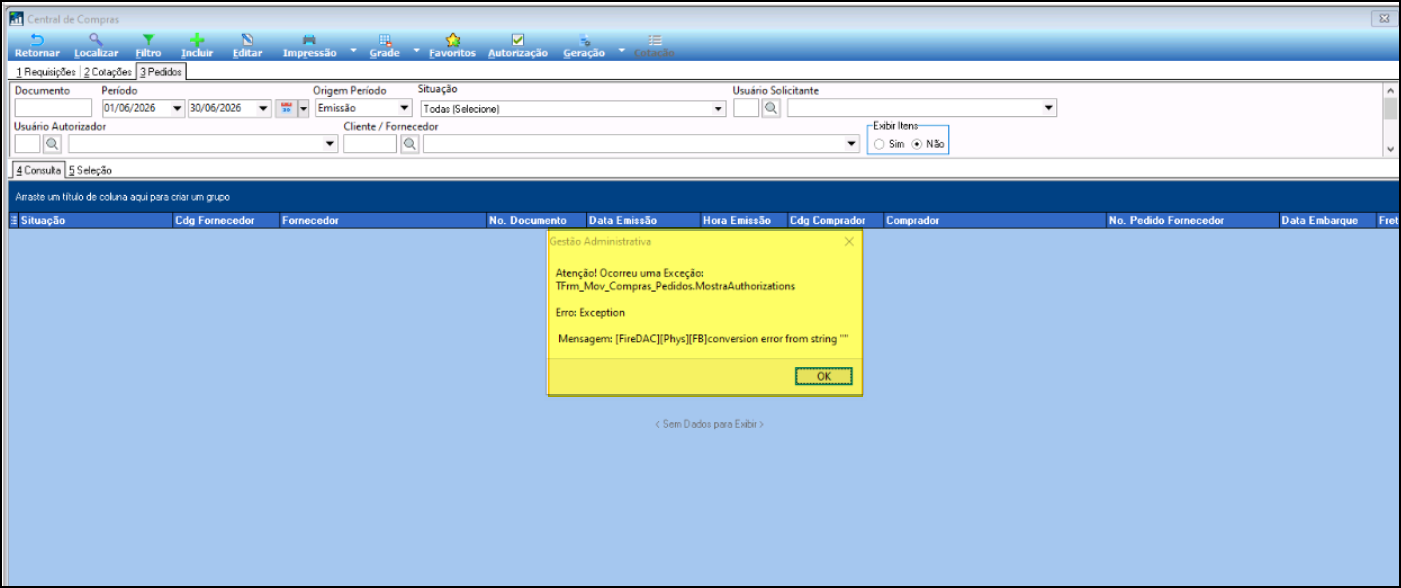1401x588 pixels.
Task: Switch to the 5 Seleção tab
Action: tap(91, 170)
